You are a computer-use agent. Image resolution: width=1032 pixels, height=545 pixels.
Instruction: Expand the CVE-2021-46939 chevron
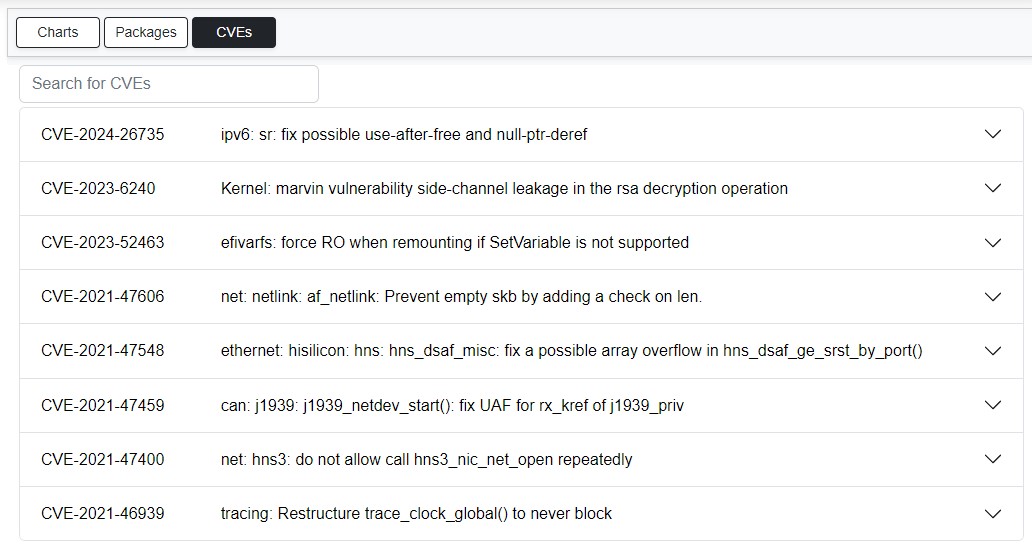[992, 513]
